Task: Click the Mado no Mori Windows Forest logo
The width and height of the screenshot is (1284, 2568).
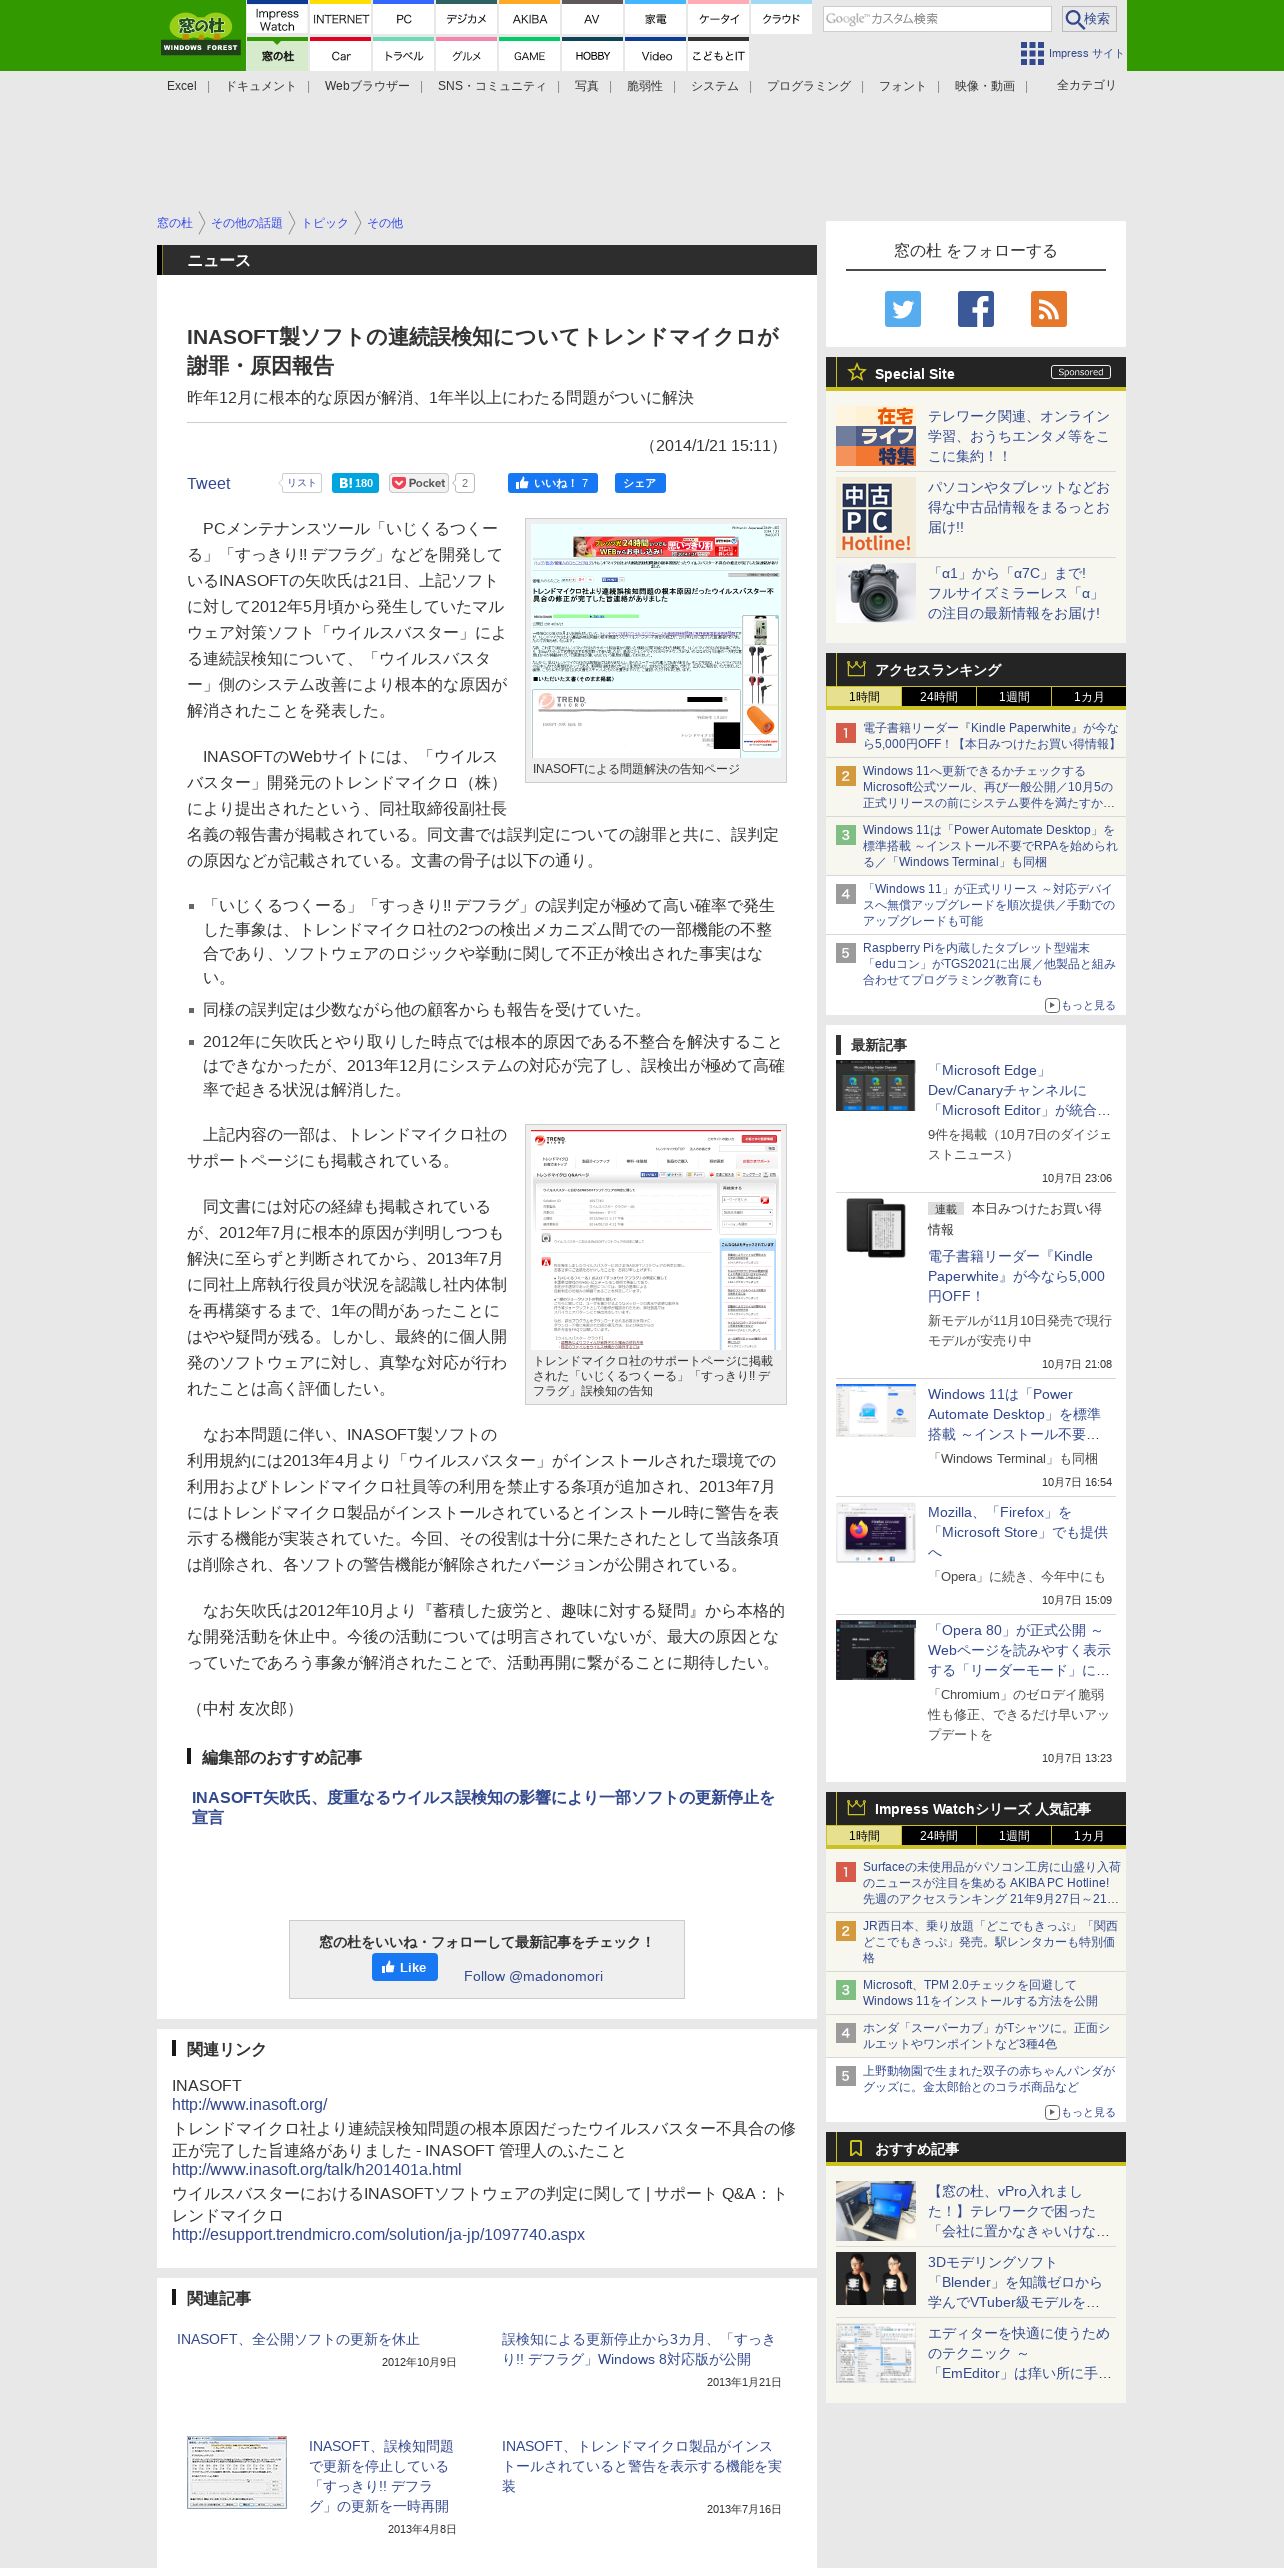Action: pos(201,34)
